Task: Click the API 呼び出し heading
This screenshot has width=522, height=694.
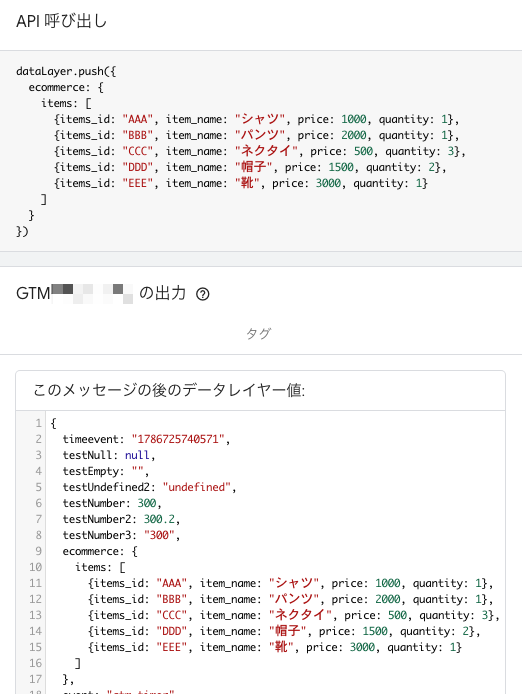Action: [62, 21]
